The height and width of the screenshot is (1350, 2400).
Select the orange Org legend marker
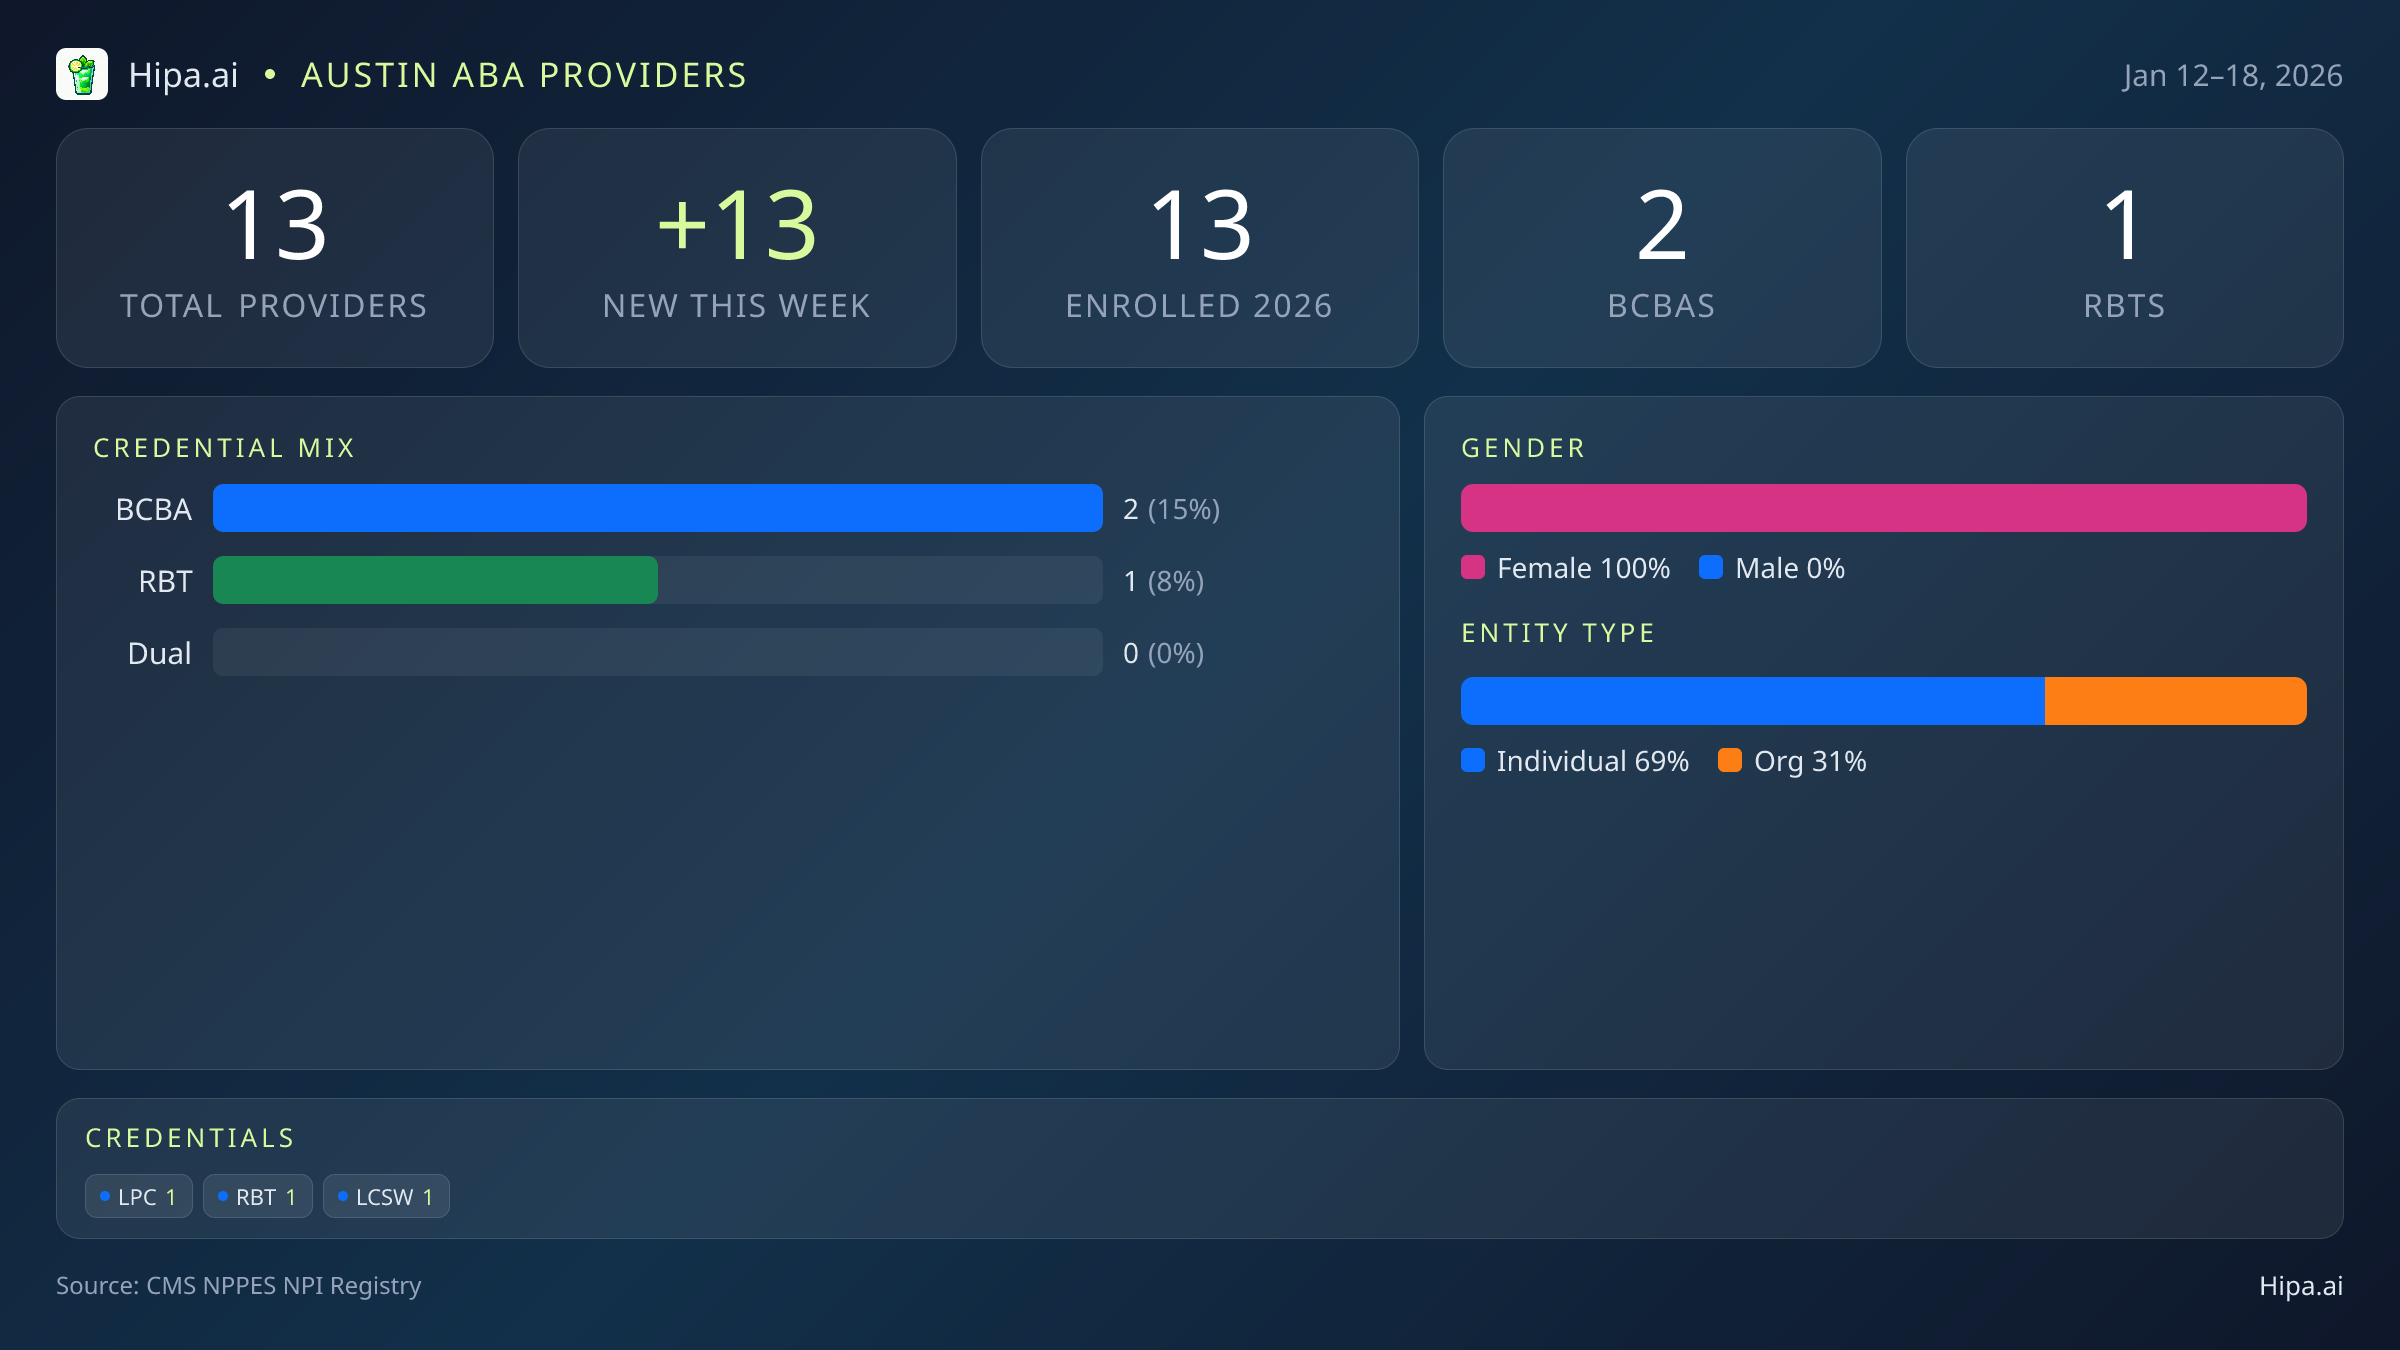pyautogui.click(x=1729, y=761)
